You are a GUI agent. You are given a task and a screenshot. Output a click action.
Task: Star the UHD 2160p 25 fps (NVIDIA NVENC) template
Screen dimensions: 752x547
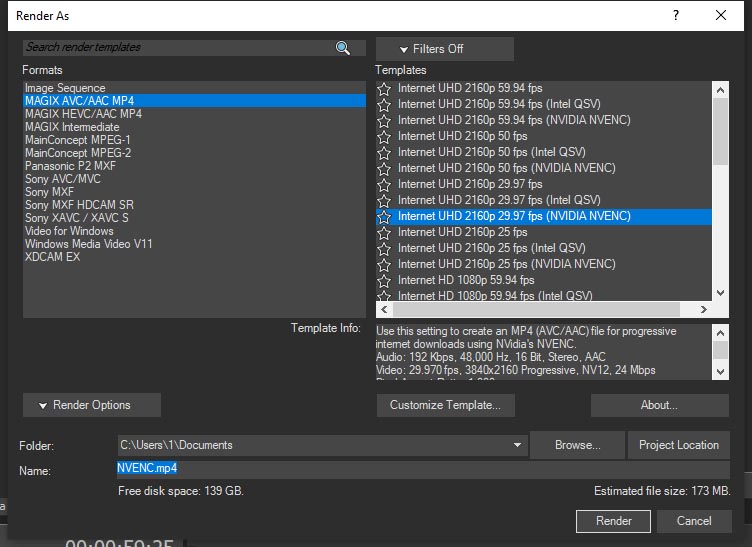(384, 265)
